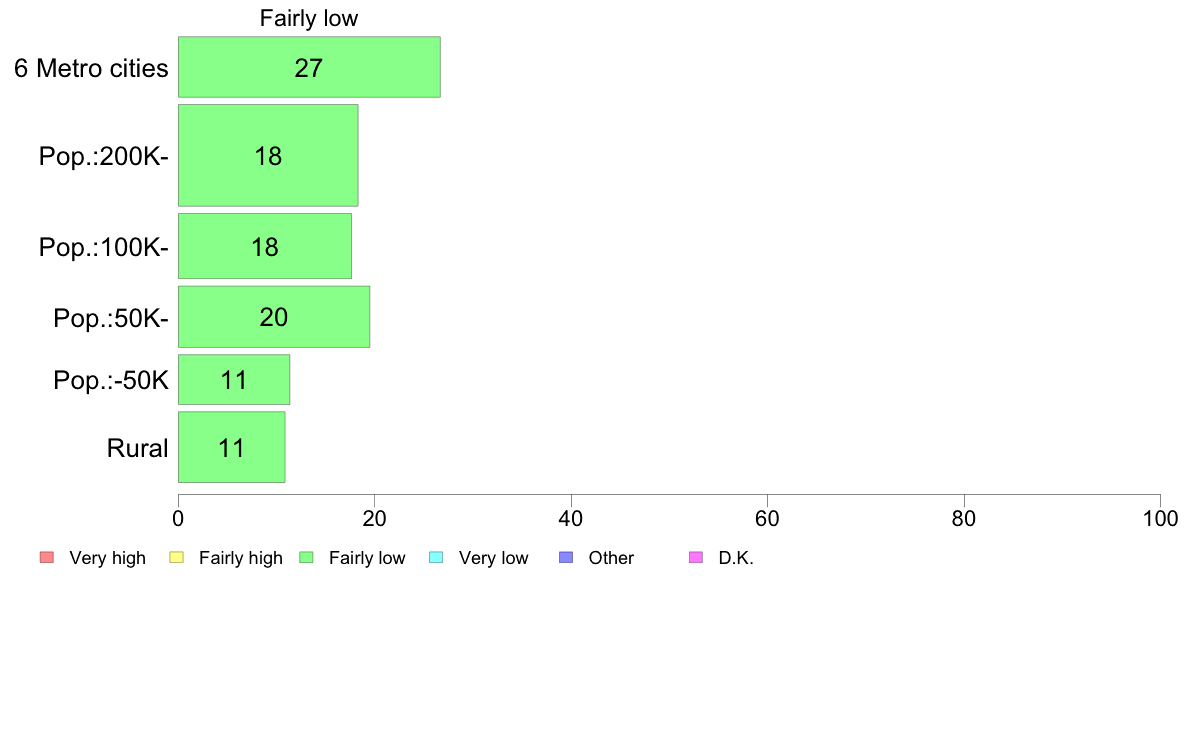Image resolution: width=1188 pixels, height=736 pixels.
Task: Click the Other blue legend swatch
Action: coord(566,558)
